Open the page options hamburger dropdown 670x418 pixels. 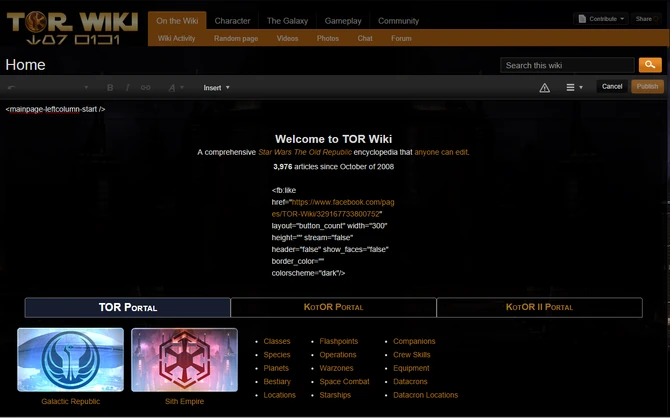[574, 87]
